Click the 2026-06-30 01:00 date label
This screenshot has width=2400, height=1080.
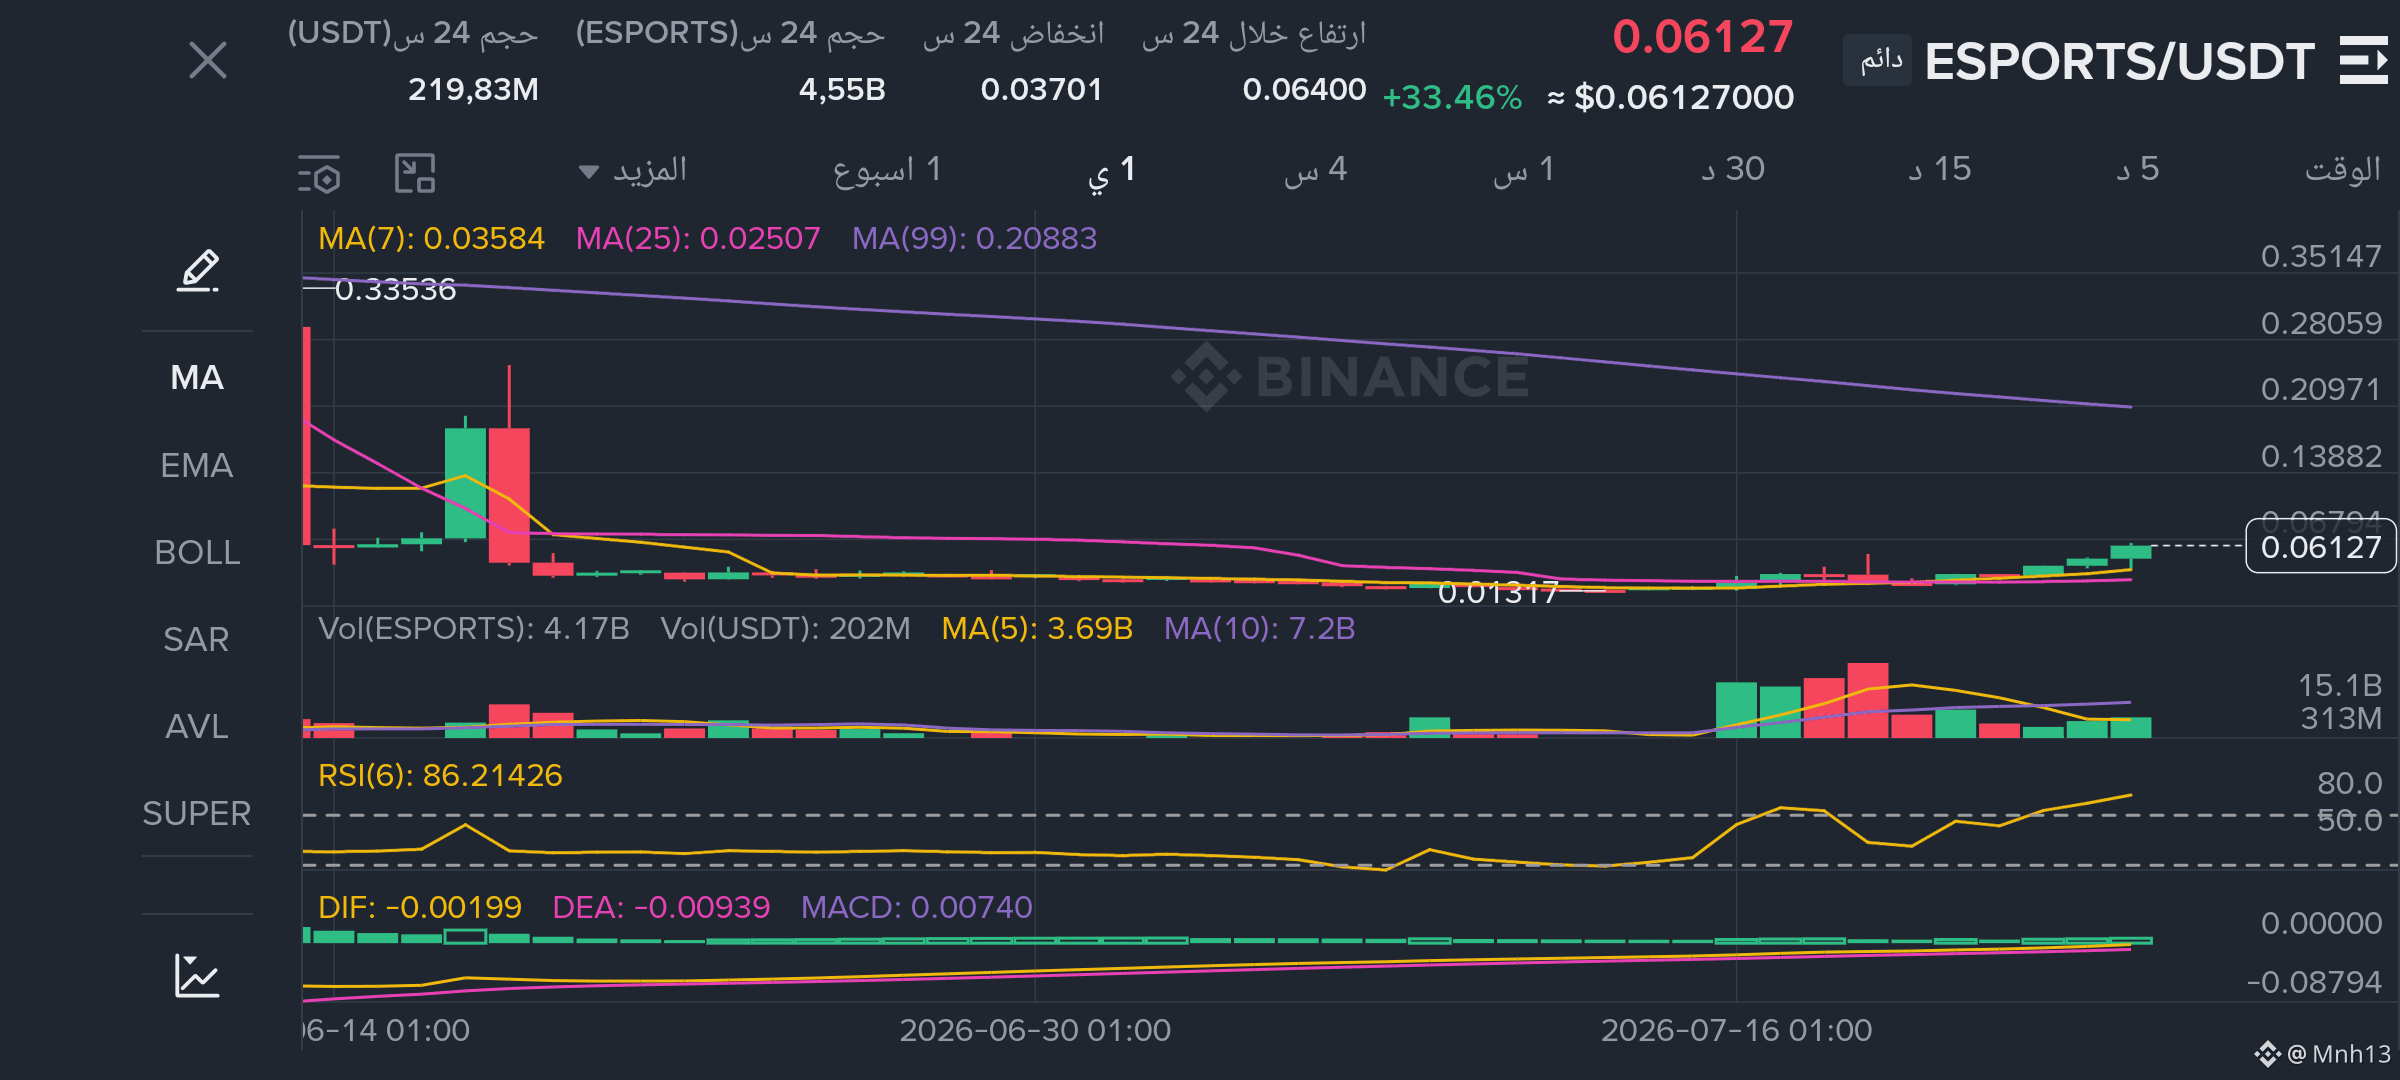pos(1035,1031)
